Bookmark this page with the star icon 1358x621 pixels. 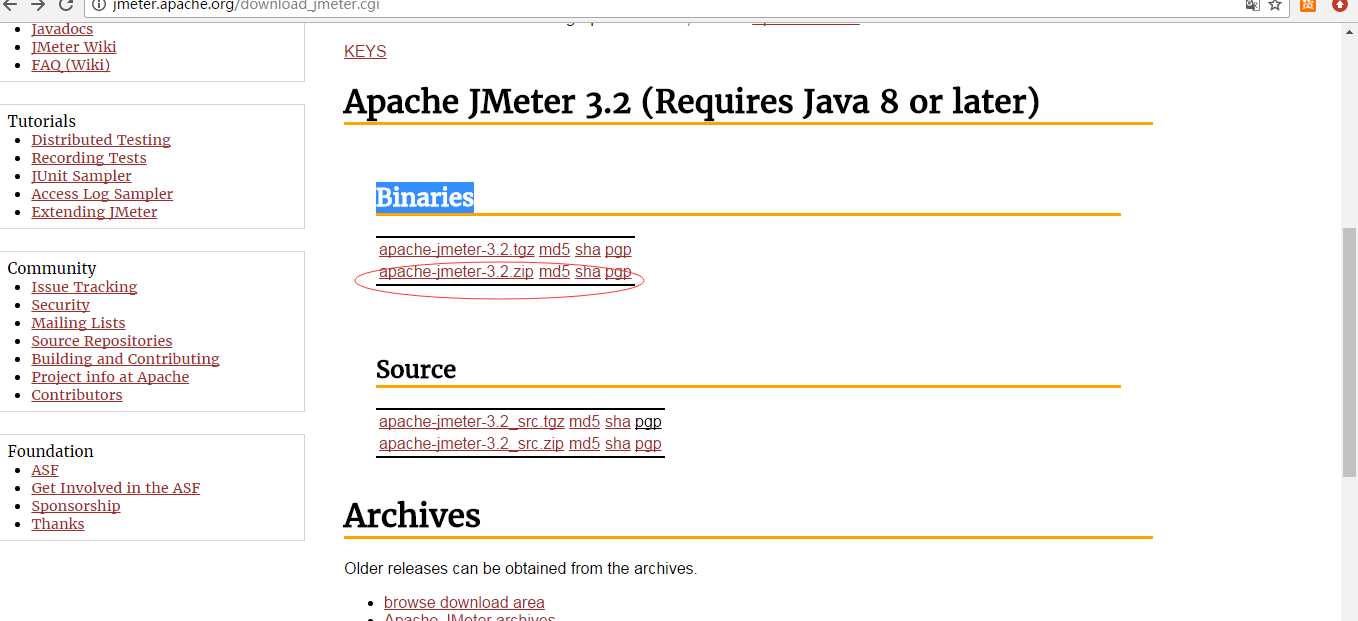pyautogui.click(x=1275, y=5)
